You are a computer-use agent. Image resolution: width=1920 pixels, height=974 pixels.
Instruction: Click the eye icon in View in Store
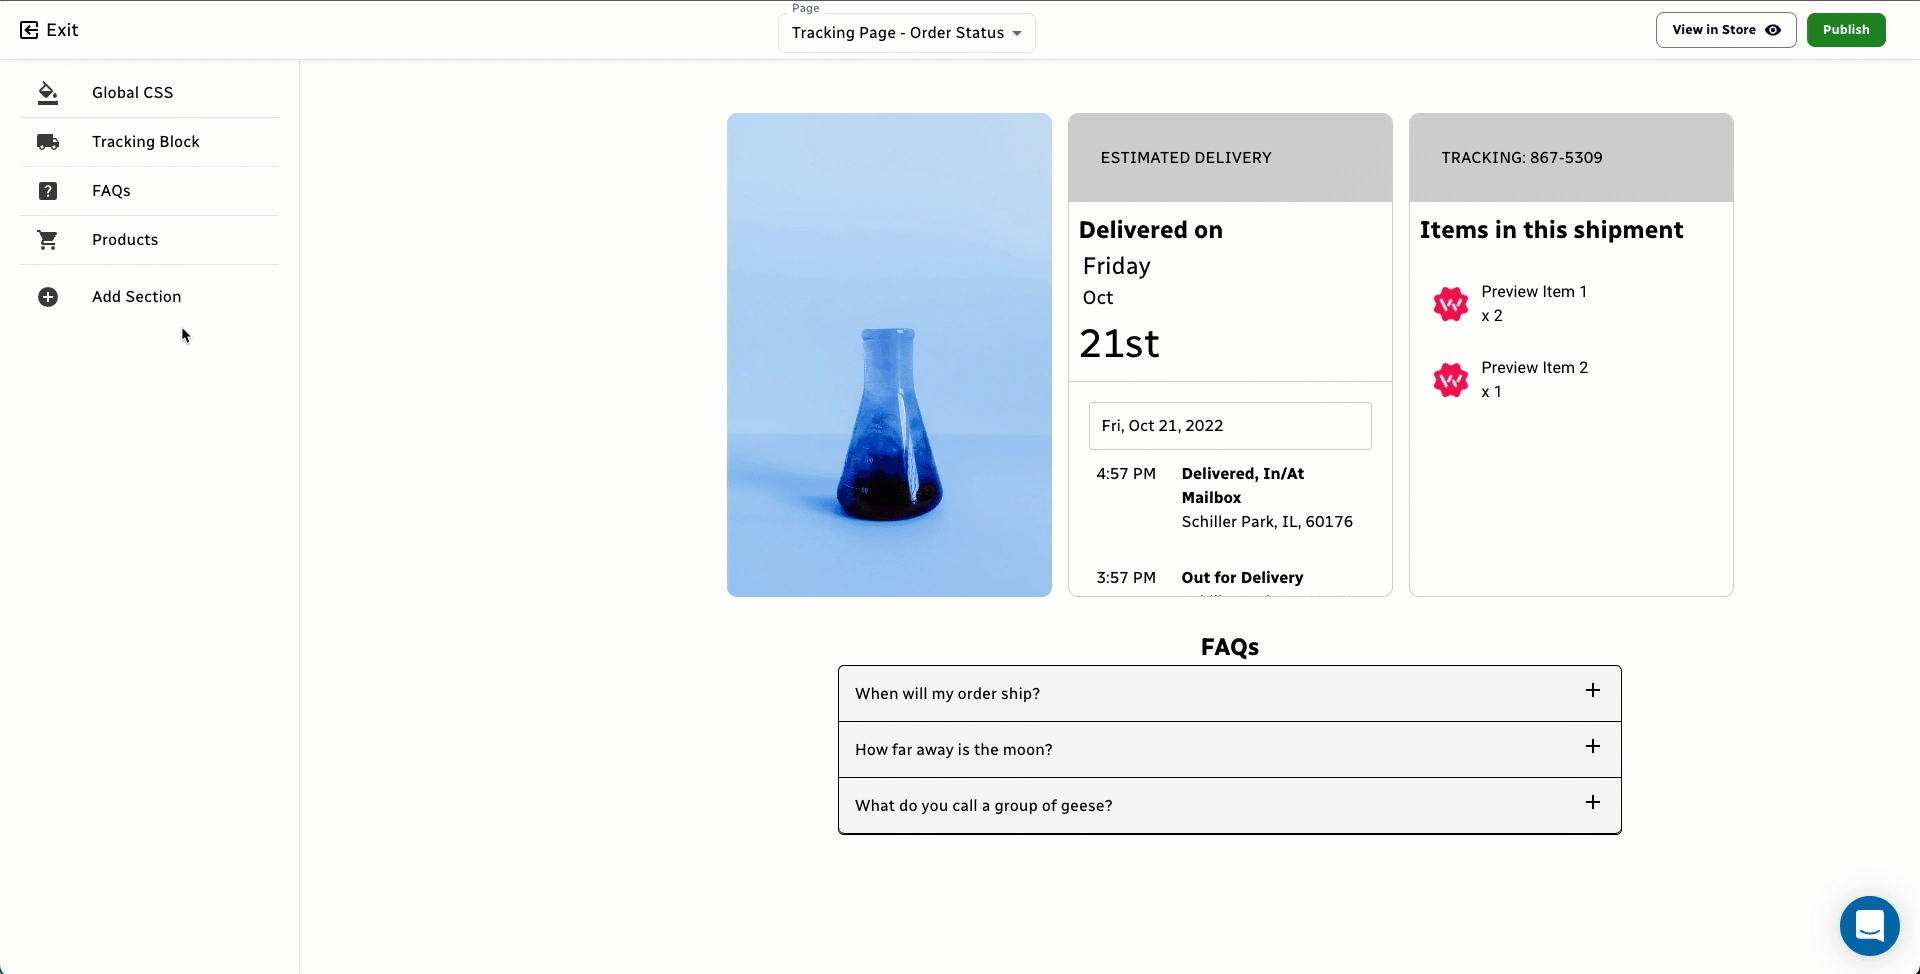click(1773, 30)
